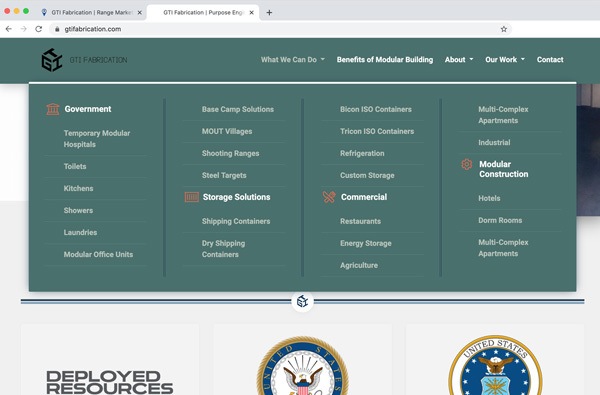Expand the About dropdown menu
The height and width of the screenshot is (395, 600).
459,60
